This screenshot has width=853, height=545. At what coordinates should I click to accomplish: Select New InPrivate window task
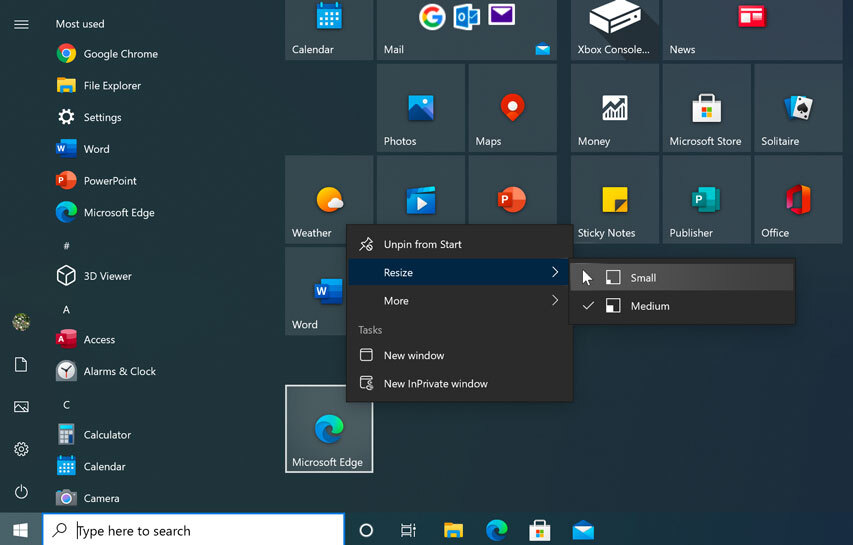(459, 383)
